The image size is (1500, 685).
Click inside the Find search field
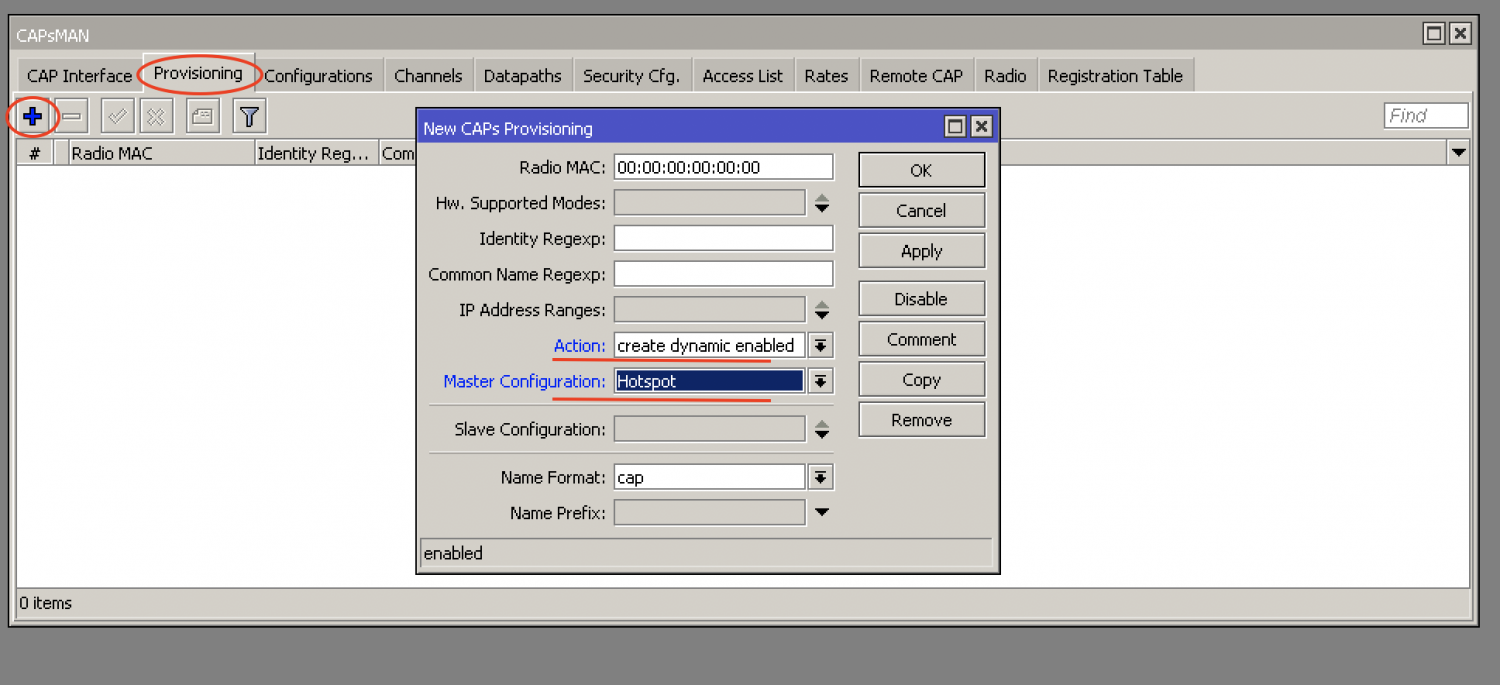coord(1425,115)
